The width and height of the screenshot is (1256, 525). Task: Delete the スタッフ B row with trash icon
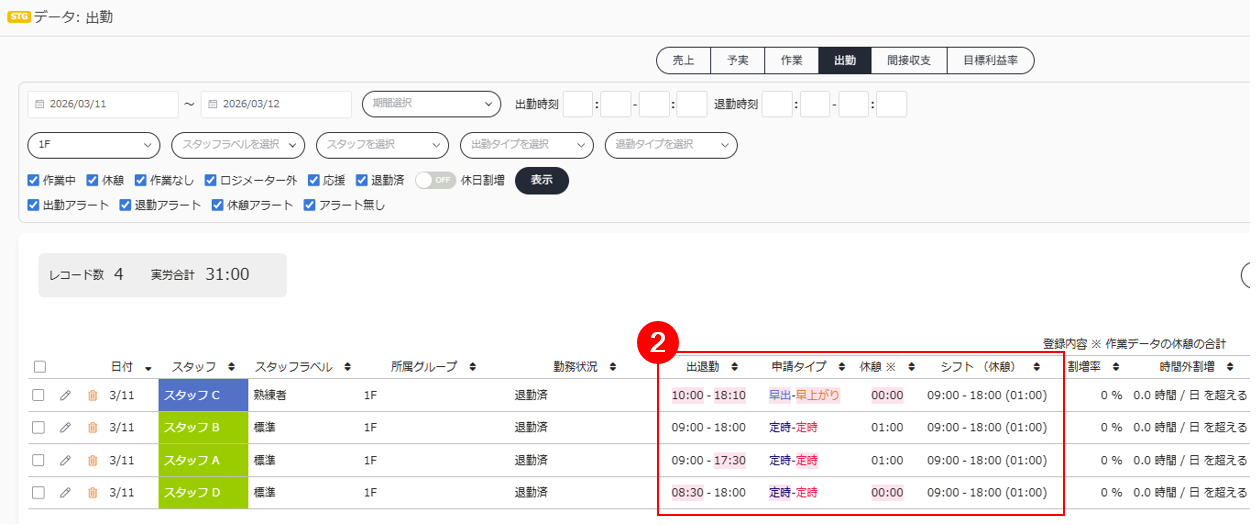[93, 427]
